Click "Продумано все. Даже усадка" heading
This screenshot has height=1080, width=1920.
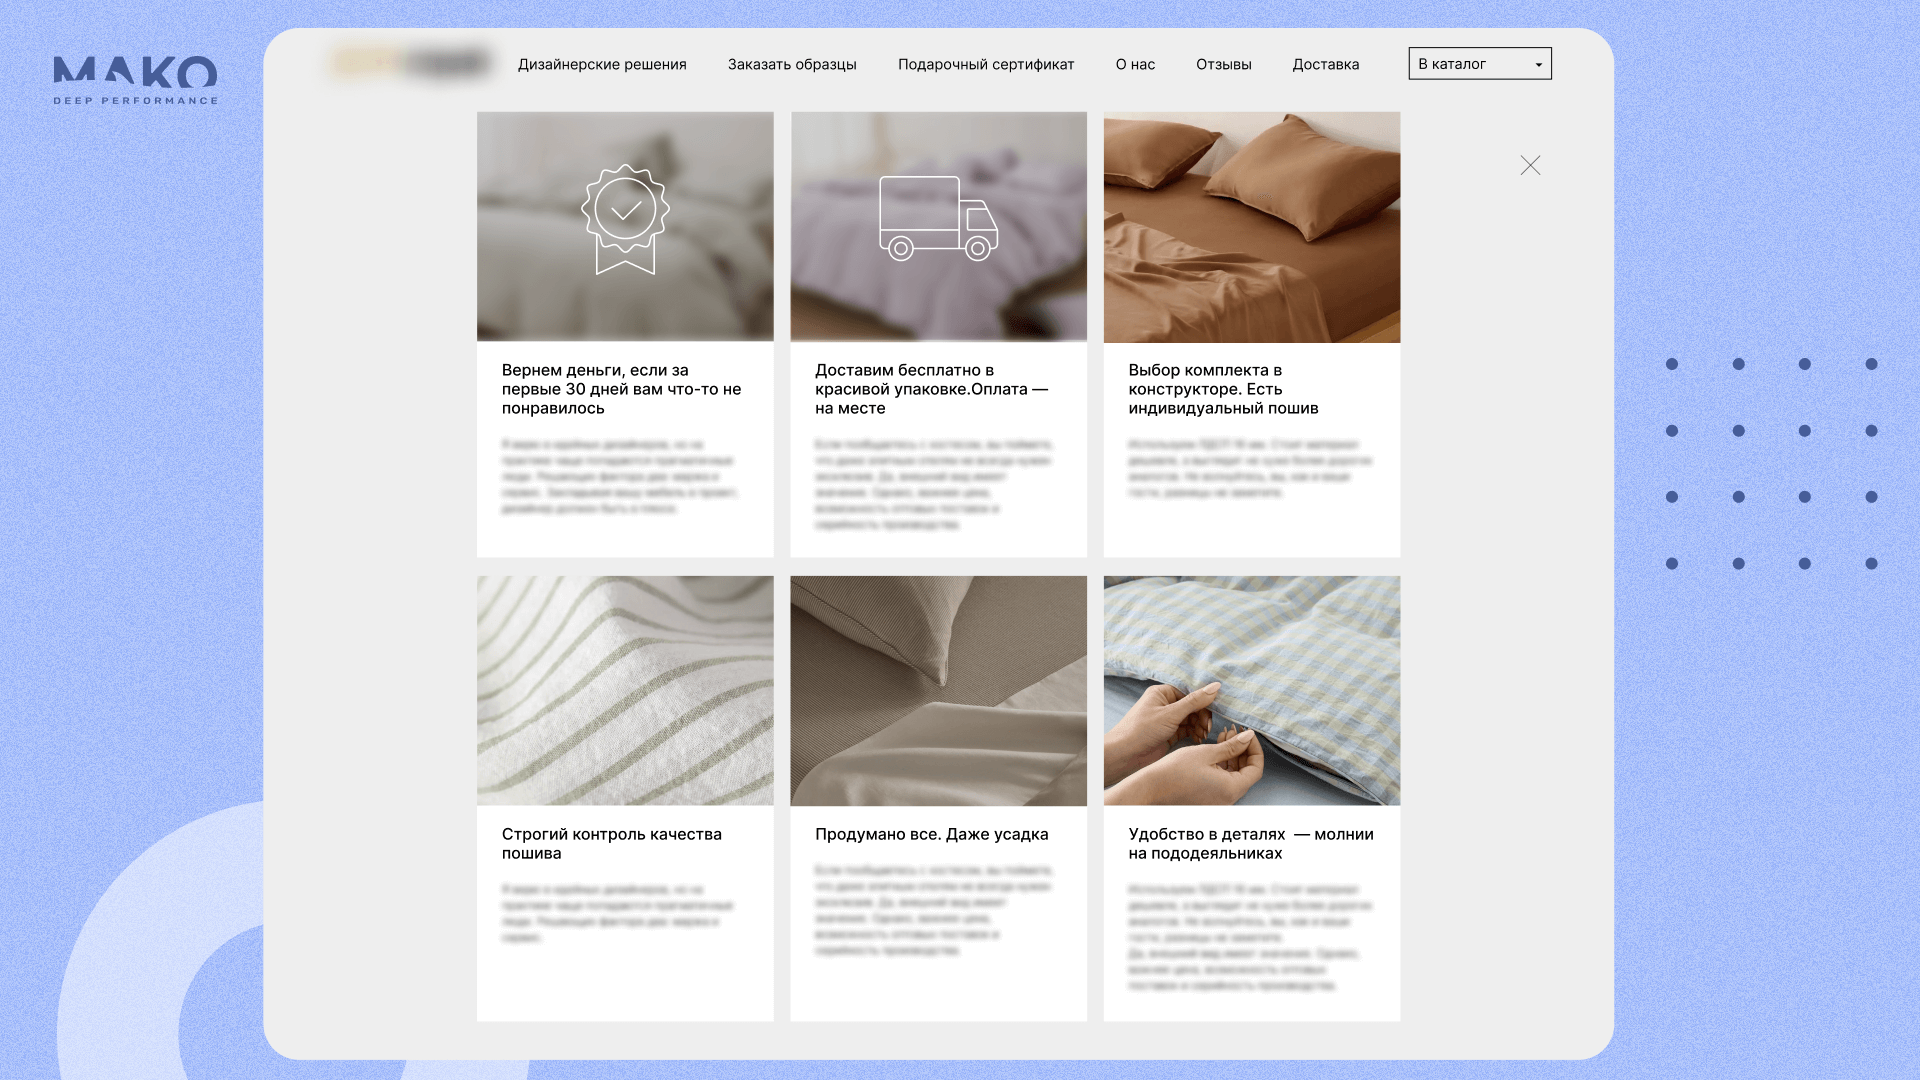[931, 834]
